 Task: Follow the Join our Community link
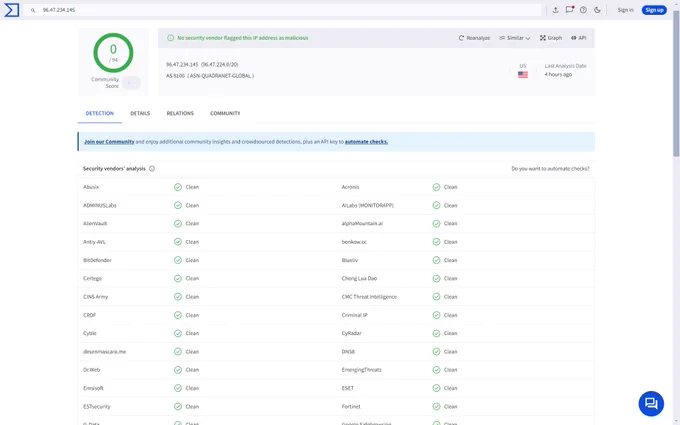(x=109, y=142)
